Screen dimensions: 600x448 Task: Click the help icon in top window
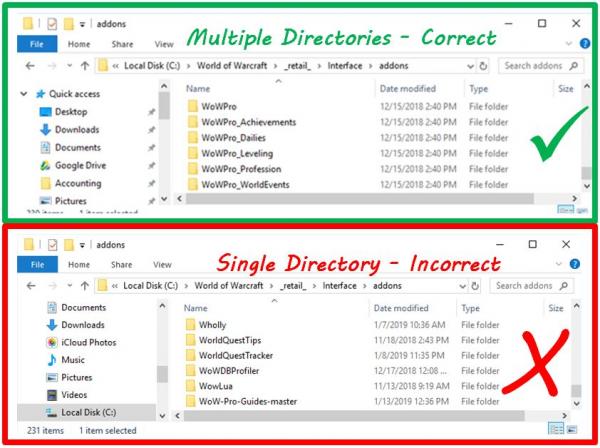click(584, 44)
